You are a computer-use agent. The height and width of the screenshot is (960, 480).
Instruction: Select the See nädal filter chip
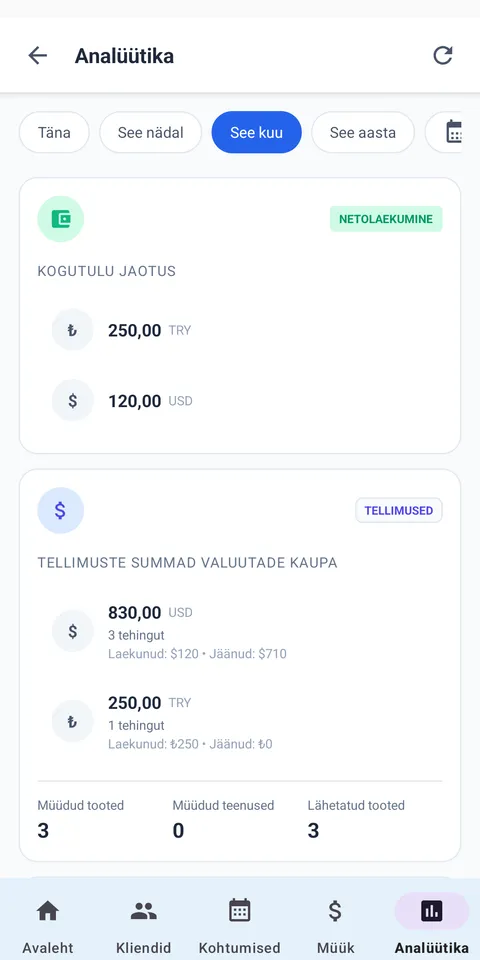pyautogui.click(x=151, y=132)
